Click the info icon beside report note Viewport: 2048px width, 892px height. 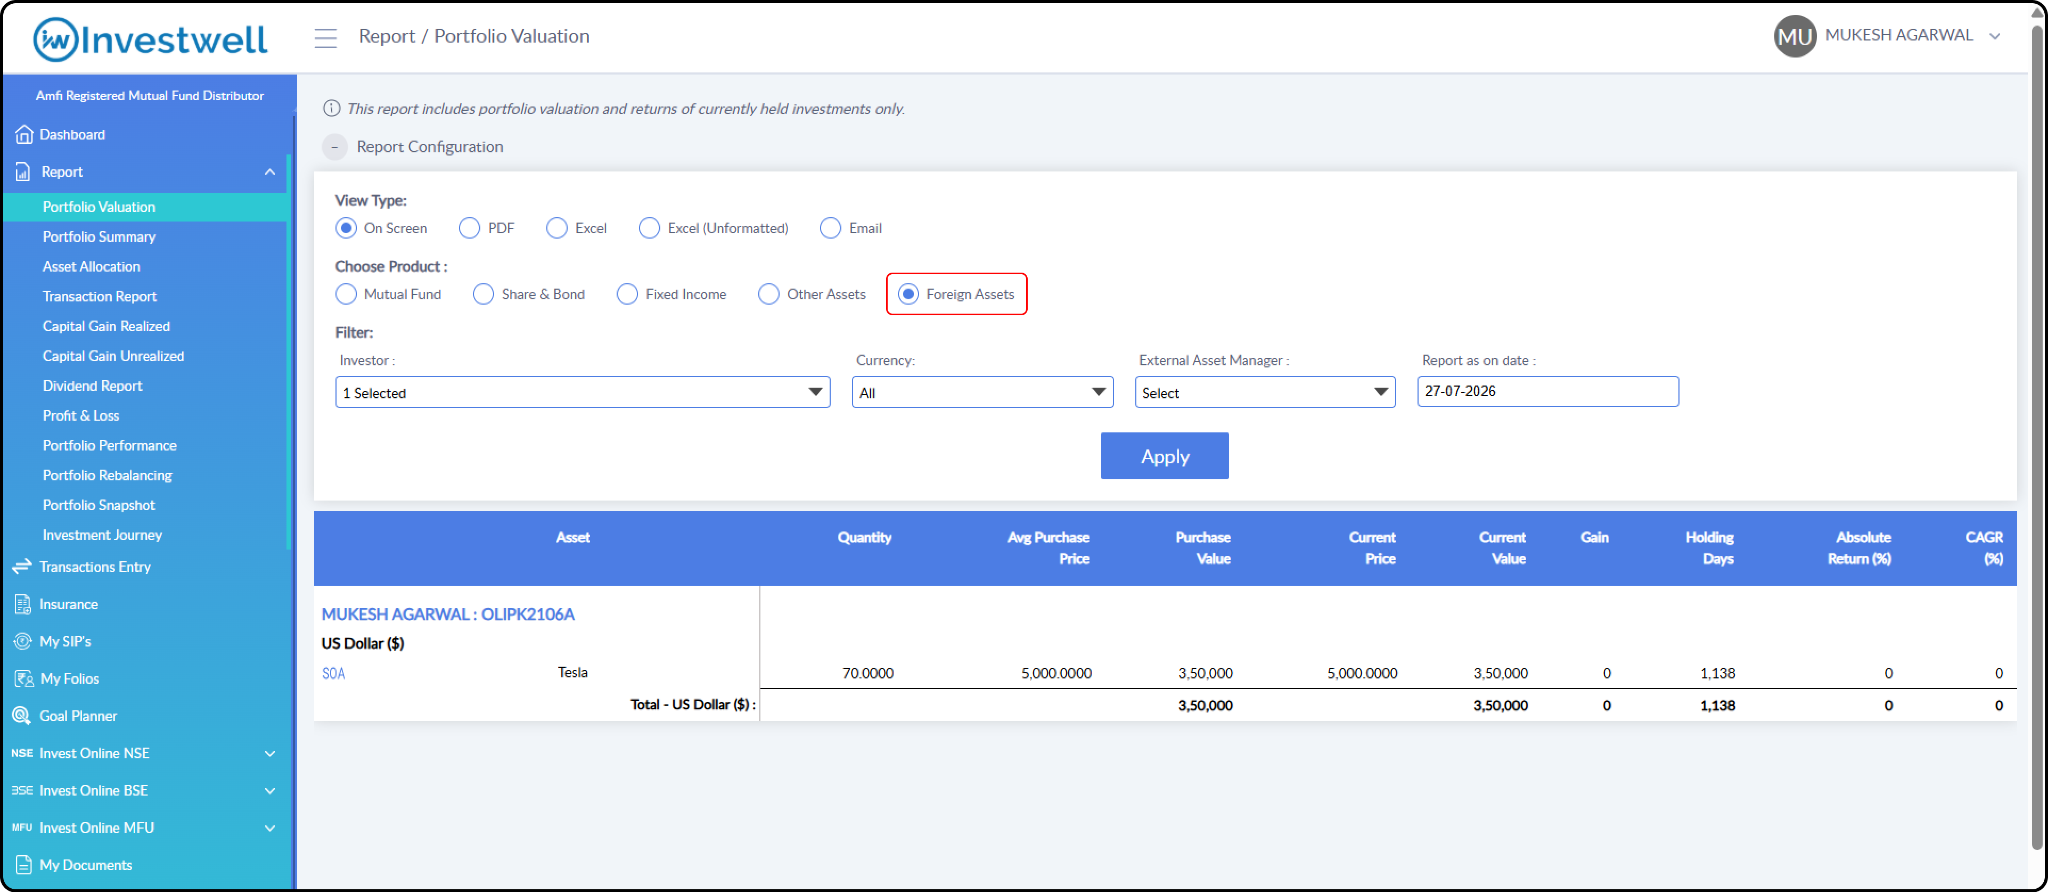pyautogui.click(x=332, y=108)
